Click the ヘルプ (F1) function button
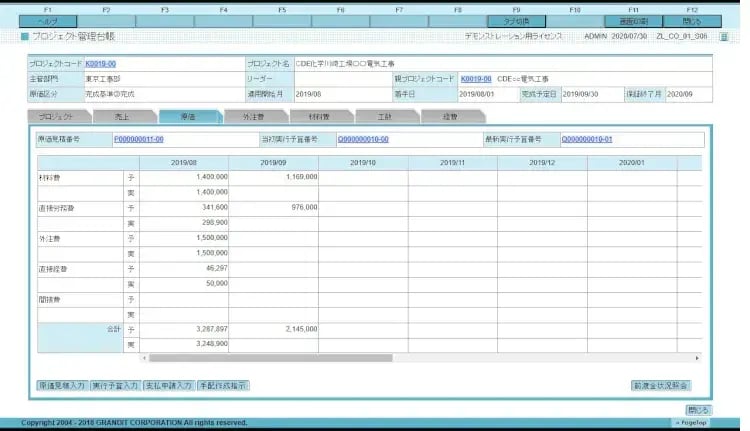 [47, 20]
